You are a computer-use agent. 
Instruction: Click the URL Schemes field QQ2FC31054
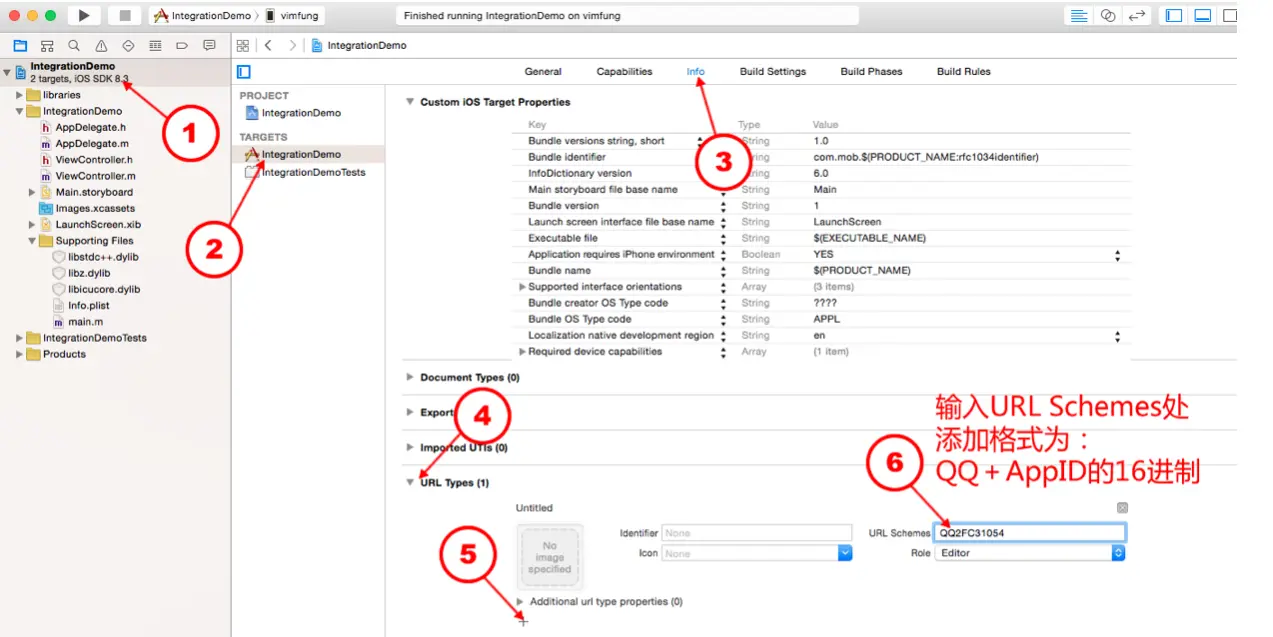tap(1030, 533)
